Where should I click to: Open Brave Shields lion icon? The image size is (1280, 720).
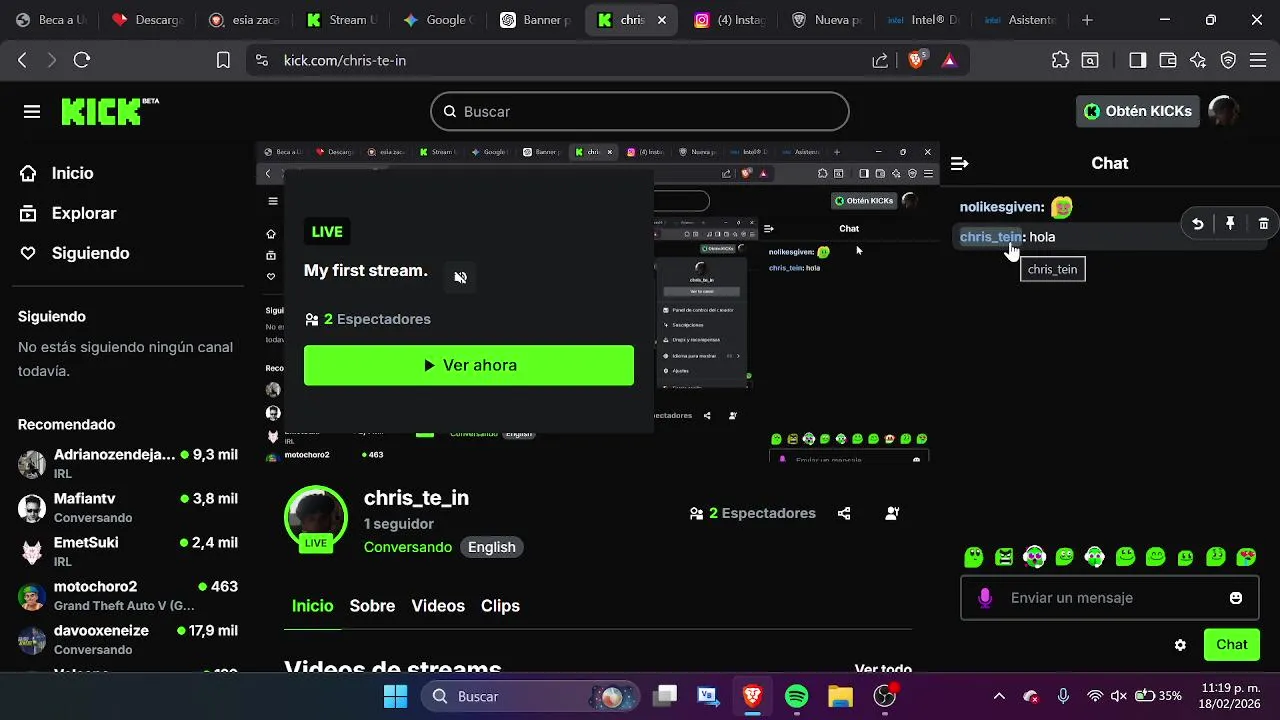pyautogui.click(x=916, y=60)
